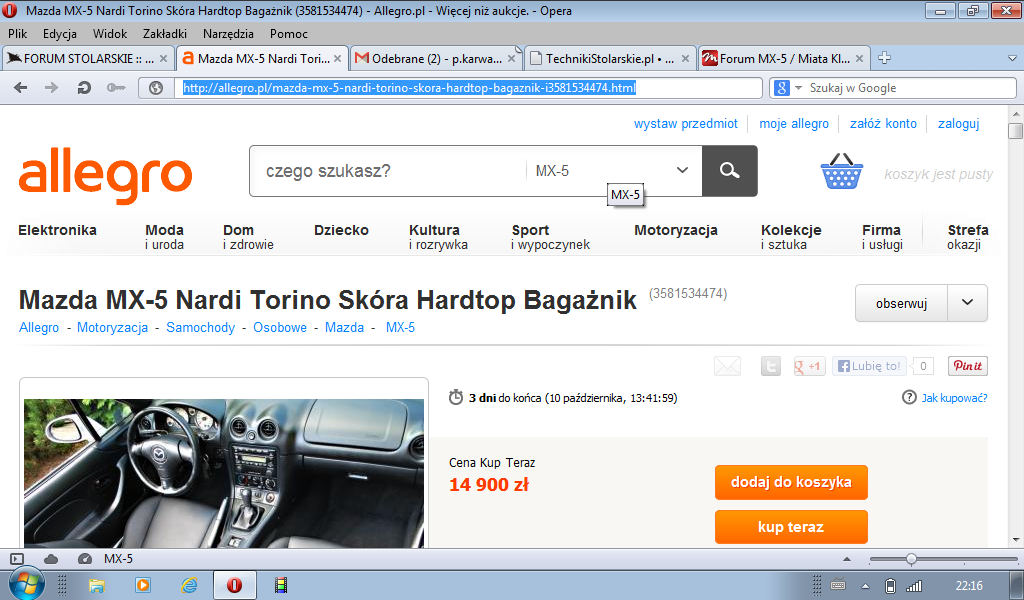Open the Elektronika category
This screenshot has height=600, width=1024.
tap(57, 230)
